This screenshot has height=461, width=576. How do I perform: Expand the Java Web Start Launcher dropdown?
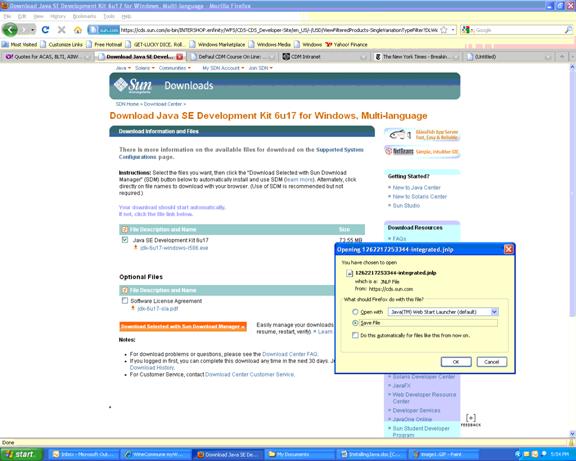click(494, 312)
